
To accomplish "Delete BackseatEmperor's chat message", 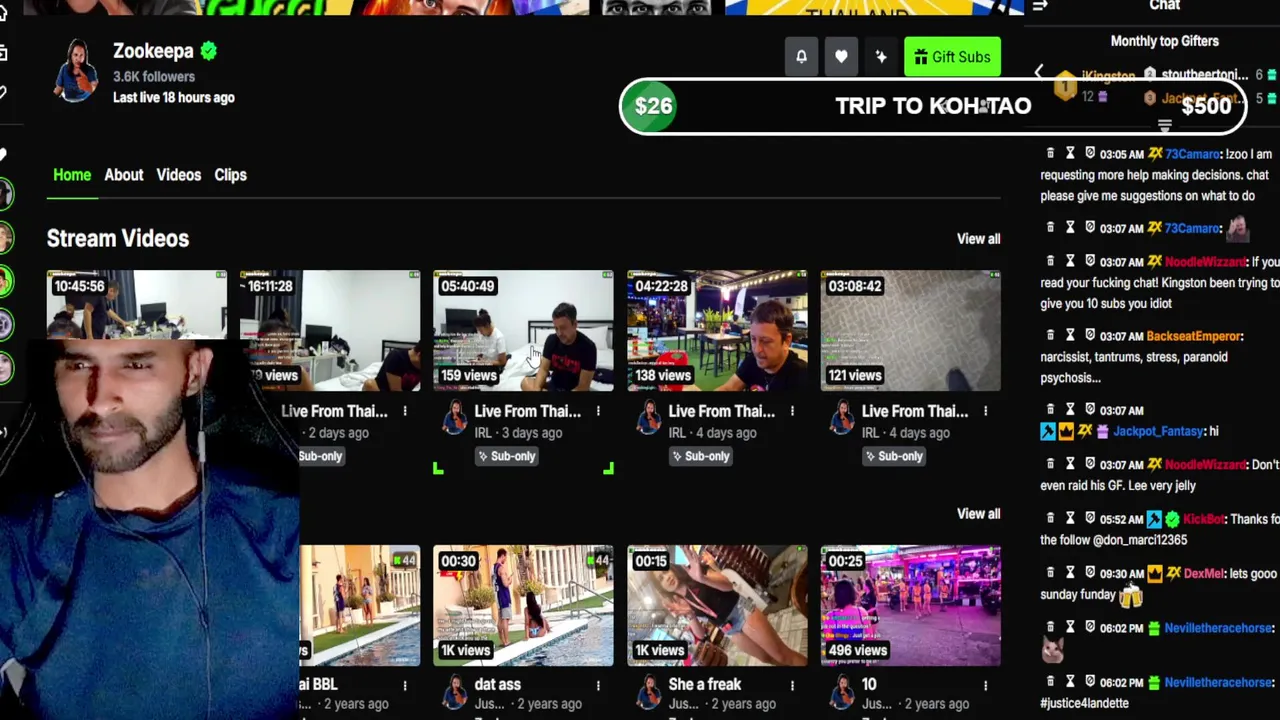I will (1050, 335).
